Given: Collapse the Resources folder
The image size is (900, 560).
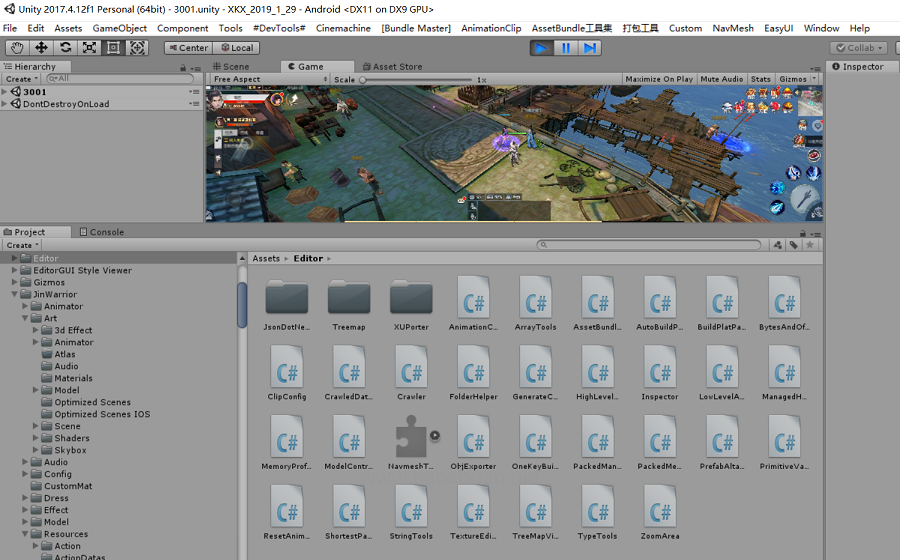Looking at the screenshot, I should click(x=25, y=534).
